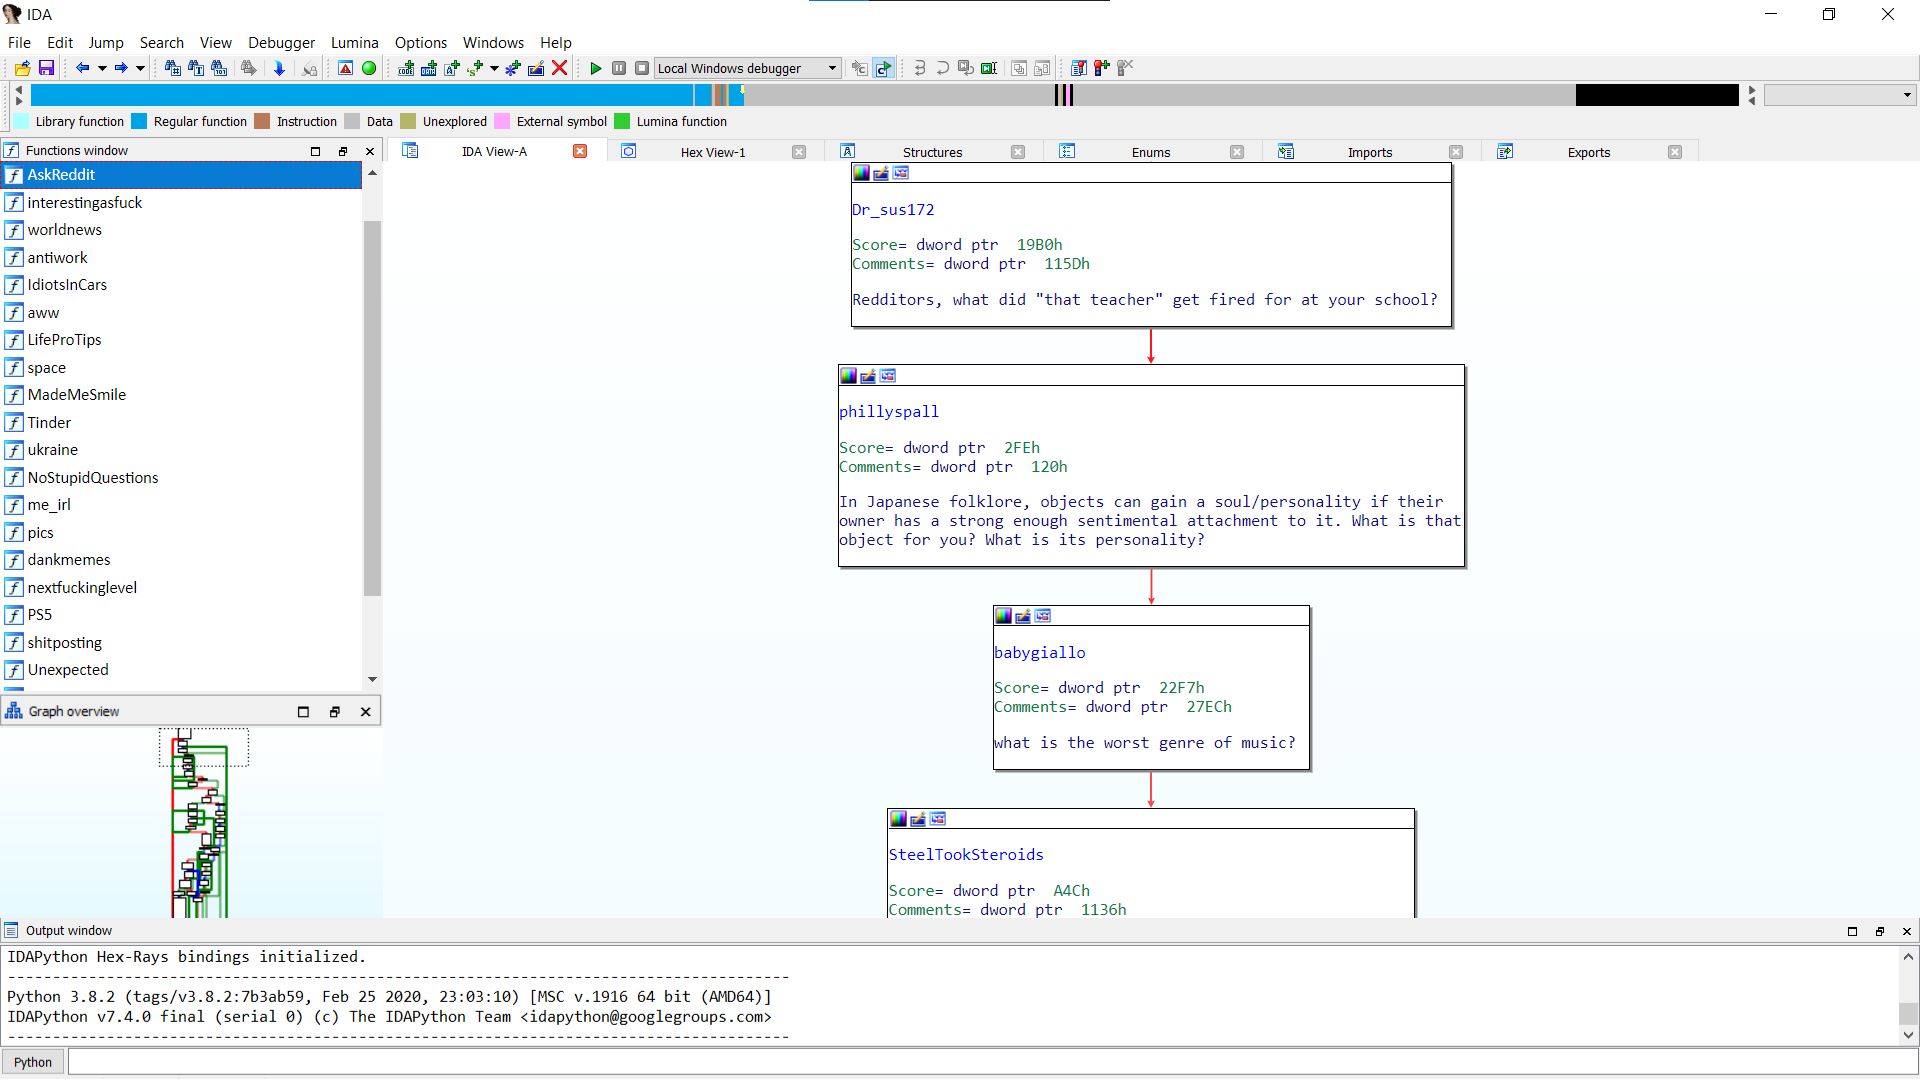The width and height of the screenshot is (1920, 1080).
Task: Open the Lumina menu
Action: pos(355,42)
